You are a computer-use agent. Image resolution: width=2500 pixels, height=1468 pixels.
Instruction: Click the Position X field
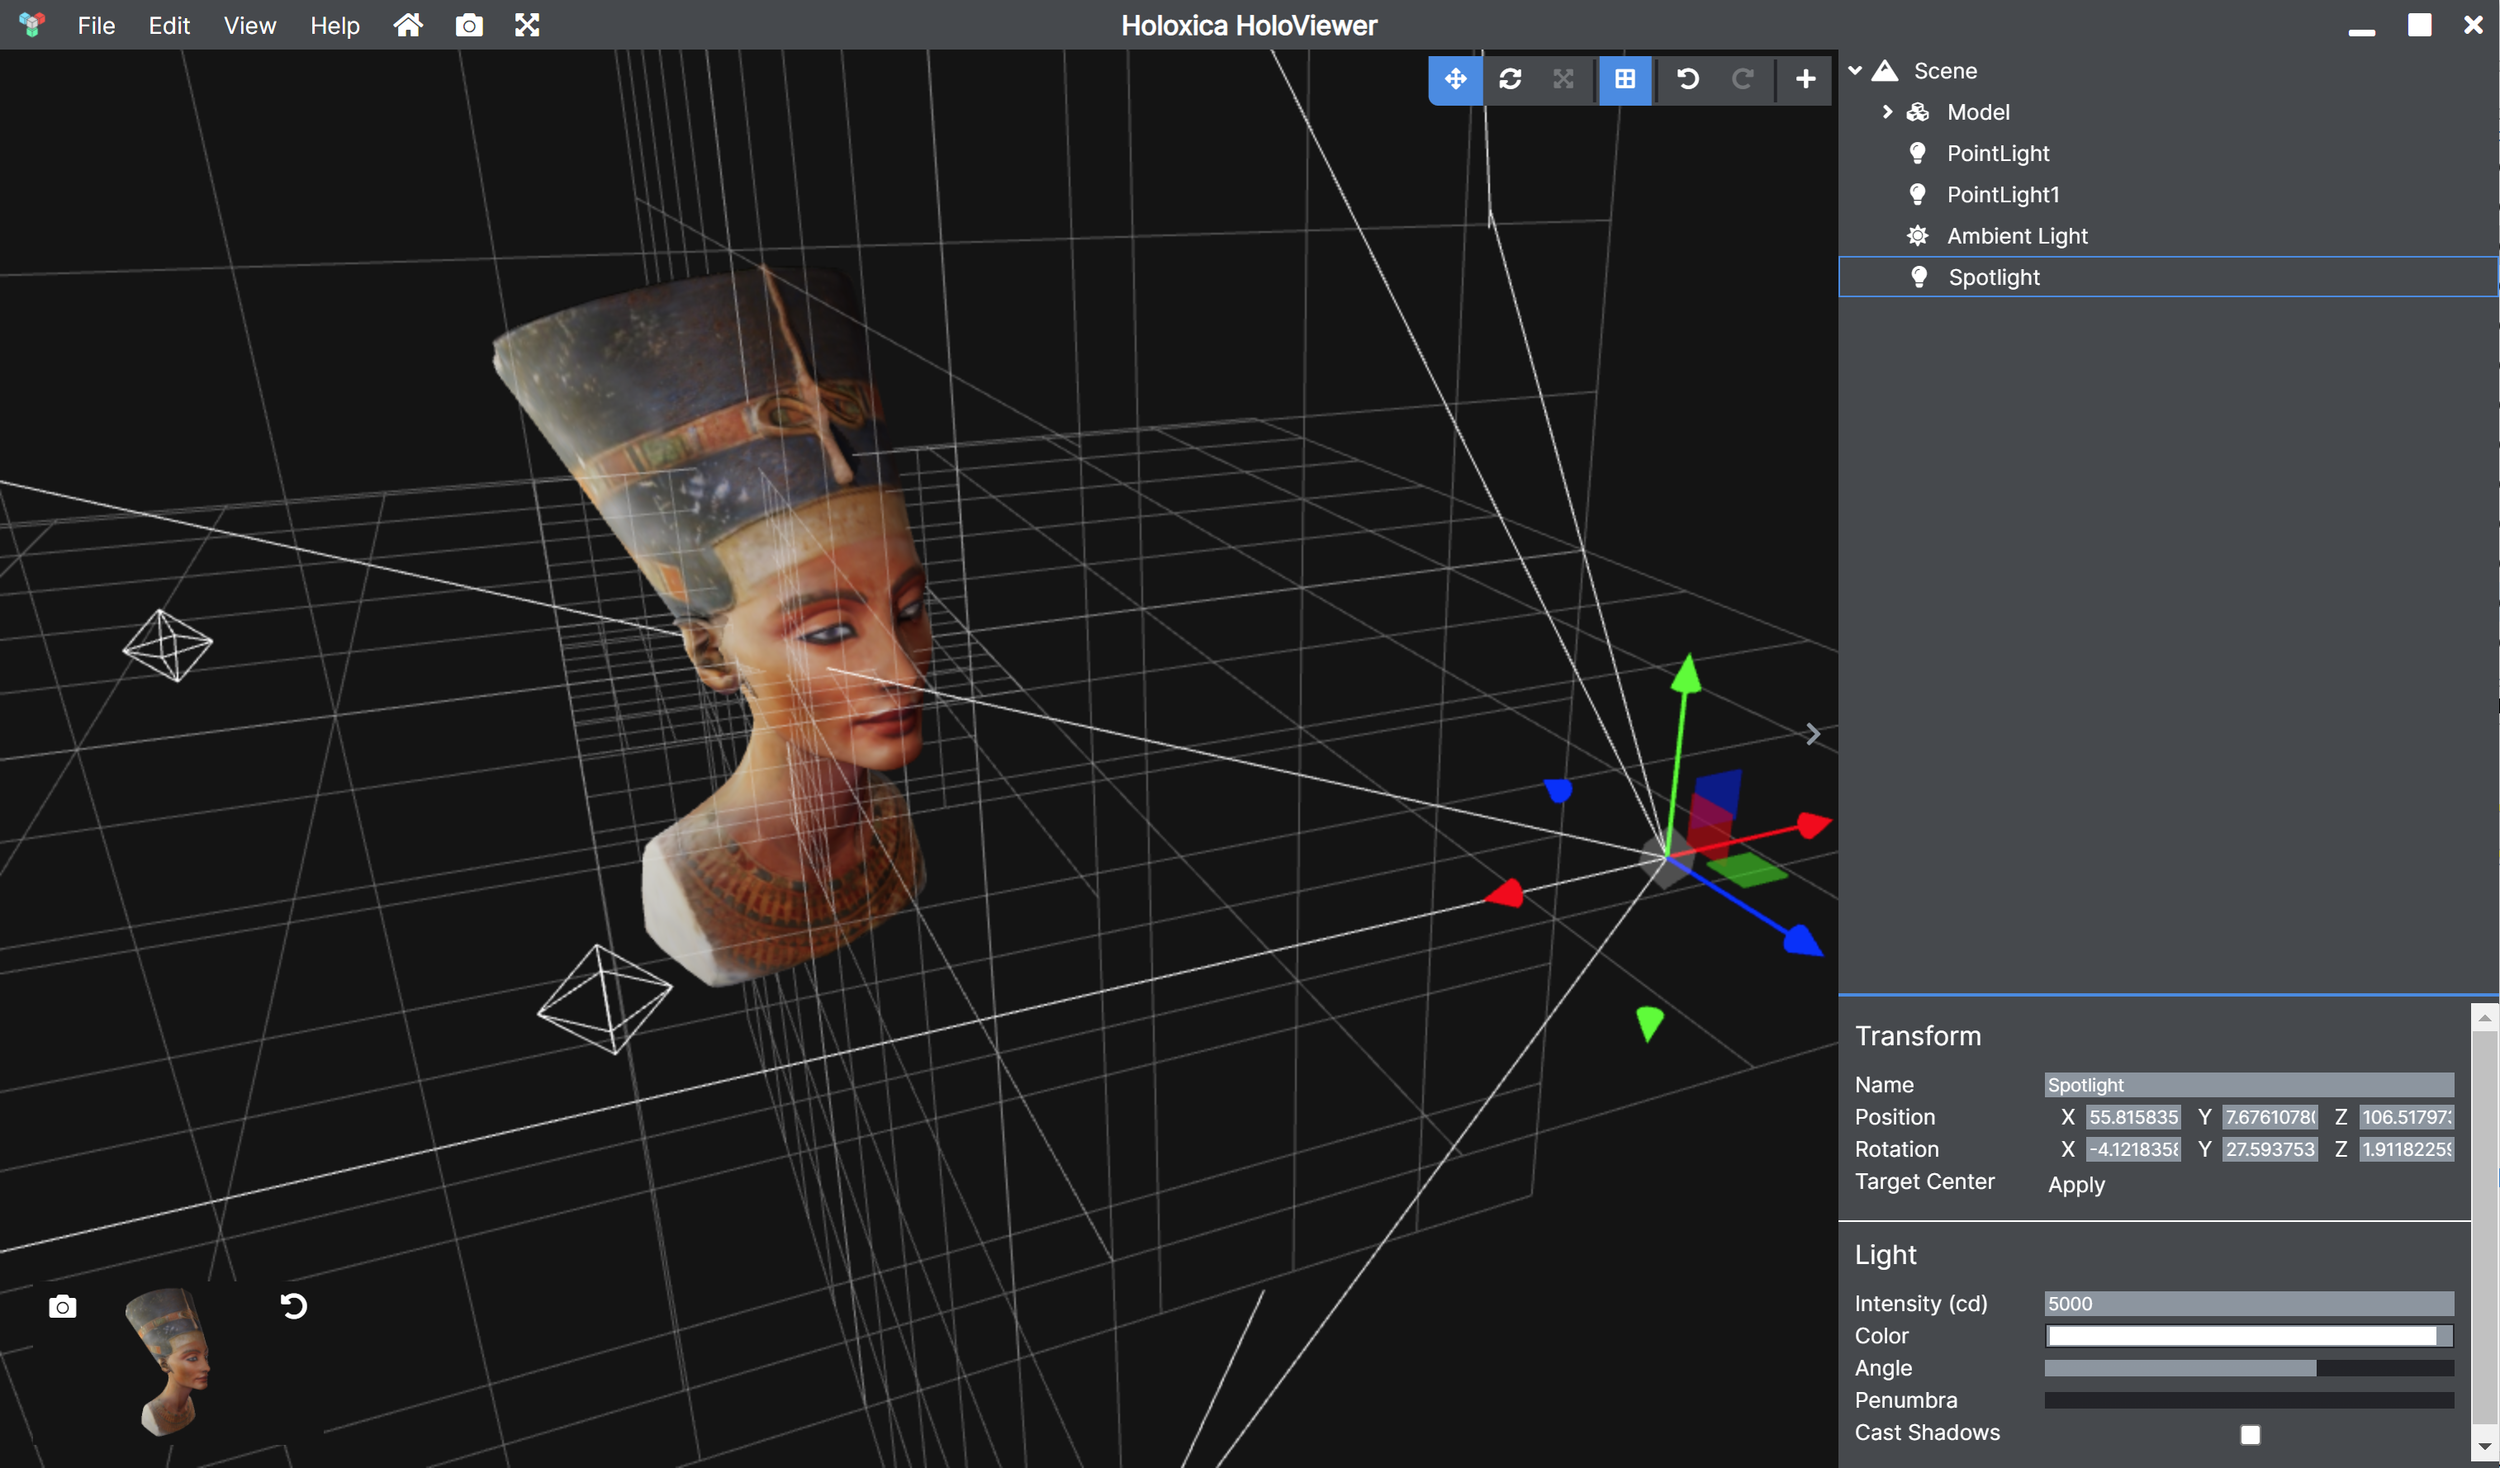coord(2133,1117)
